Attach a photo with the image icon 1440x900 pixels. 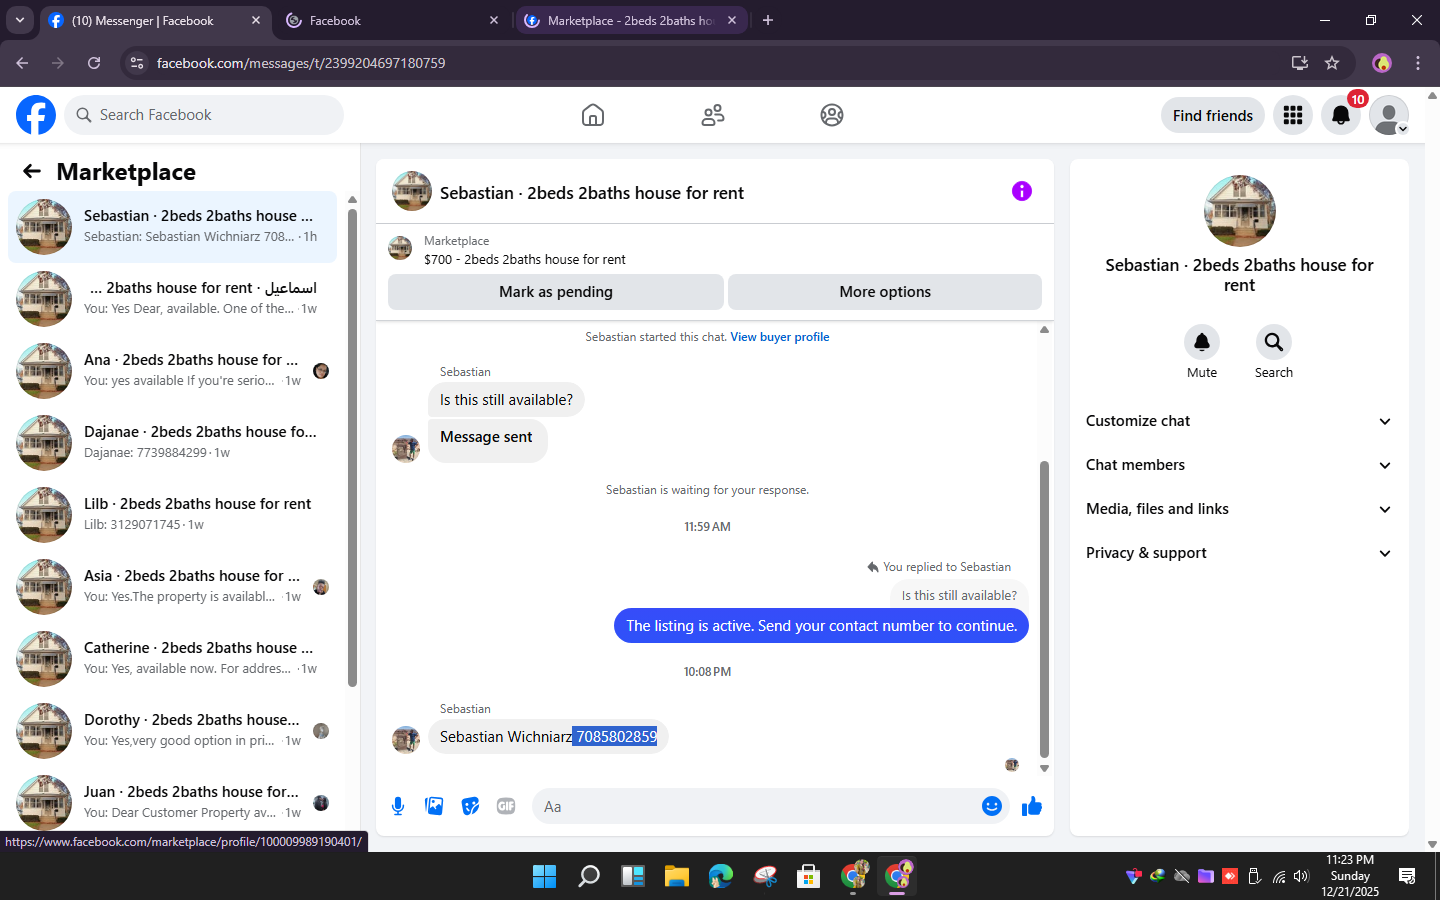pos(434,806)
